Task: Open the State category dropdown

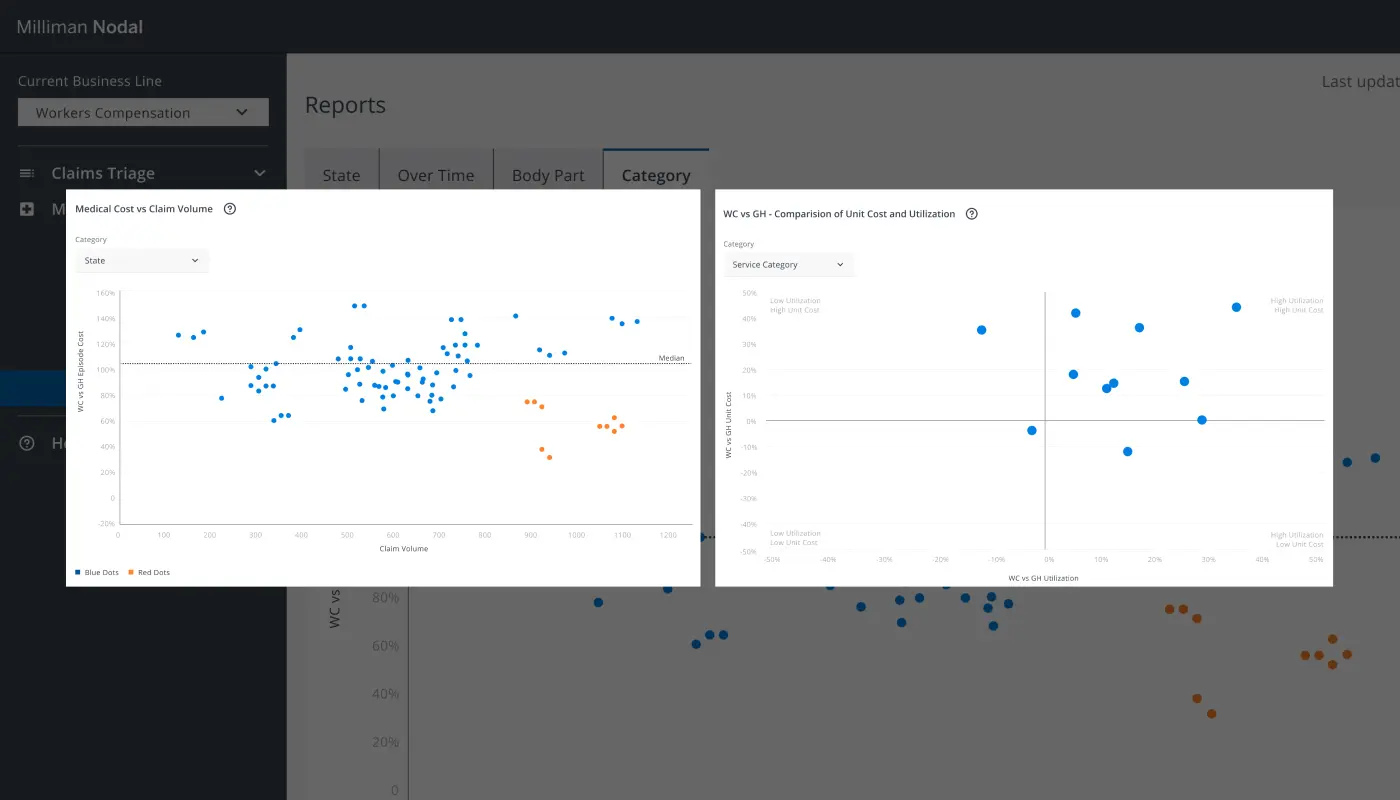Action: pyautogui.click(x=142, y=261)
